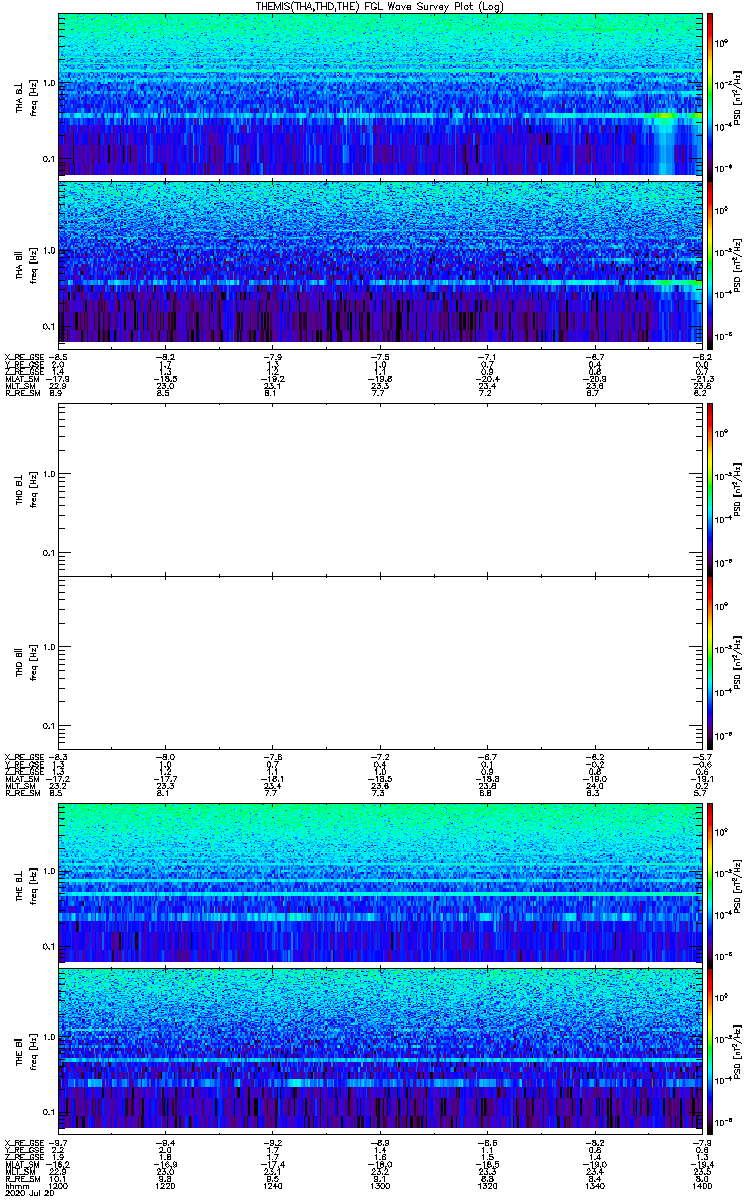Click the 1320 time tick label
The height and width of the screenshot is (1200, 750).
(x=488, y=1186)
